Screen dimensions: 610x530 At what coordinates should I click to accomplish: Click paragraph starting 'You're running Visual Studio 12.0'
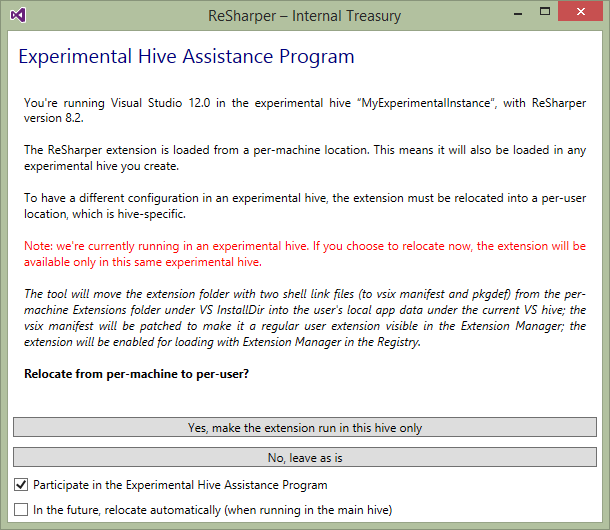pyautogui.click(x=305, y=110)
